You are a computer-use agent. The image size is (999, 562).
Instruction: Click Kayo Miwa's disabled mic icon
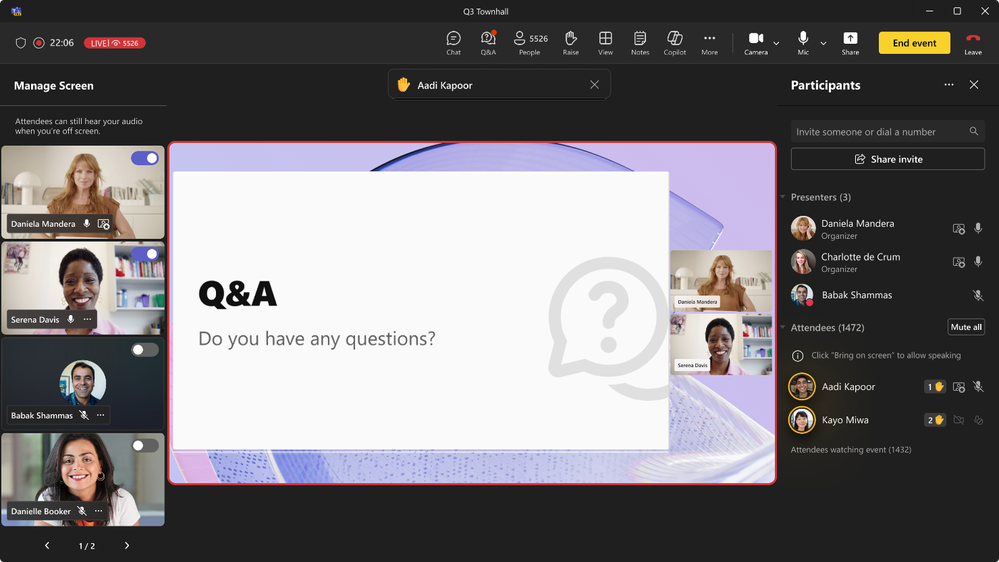coord(978,420)
